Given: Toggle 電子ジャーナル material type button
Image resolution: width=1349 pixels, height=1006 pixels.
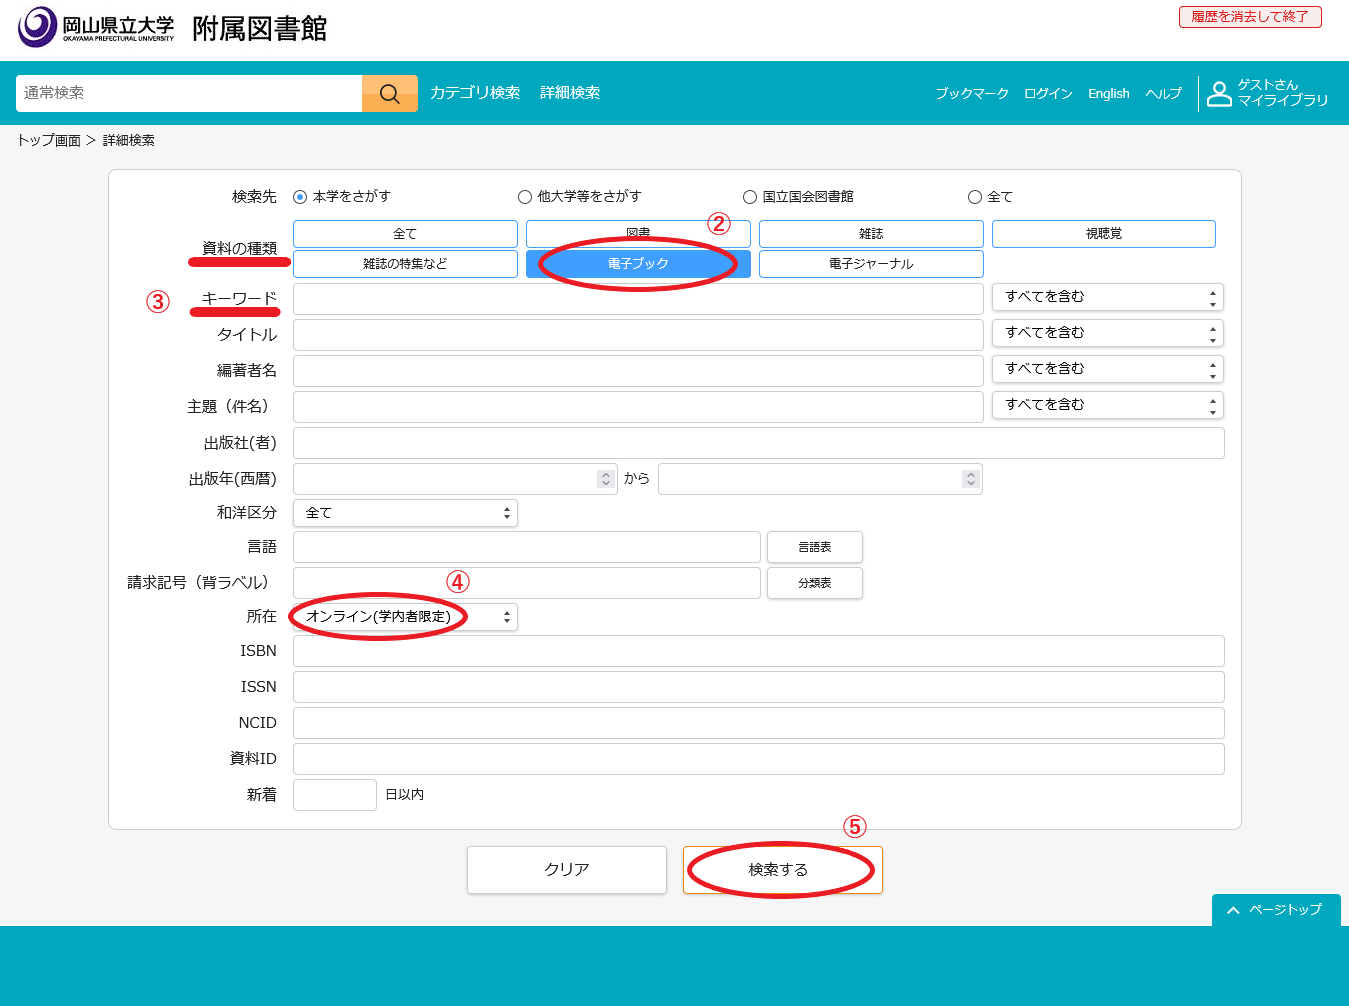Looking at the screenshot, I should coord(871,264).
